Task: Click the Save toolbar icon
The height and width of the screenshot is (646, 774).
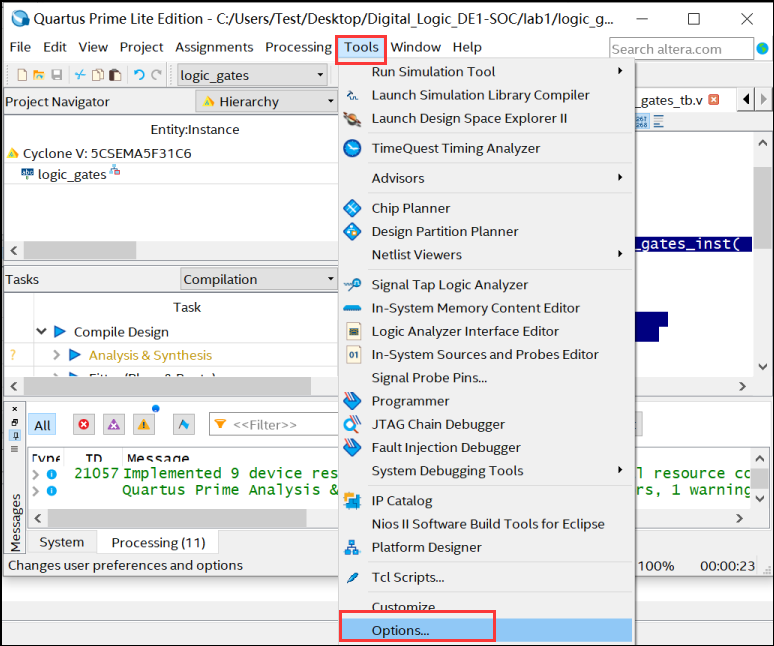Action: coord(57,75)
